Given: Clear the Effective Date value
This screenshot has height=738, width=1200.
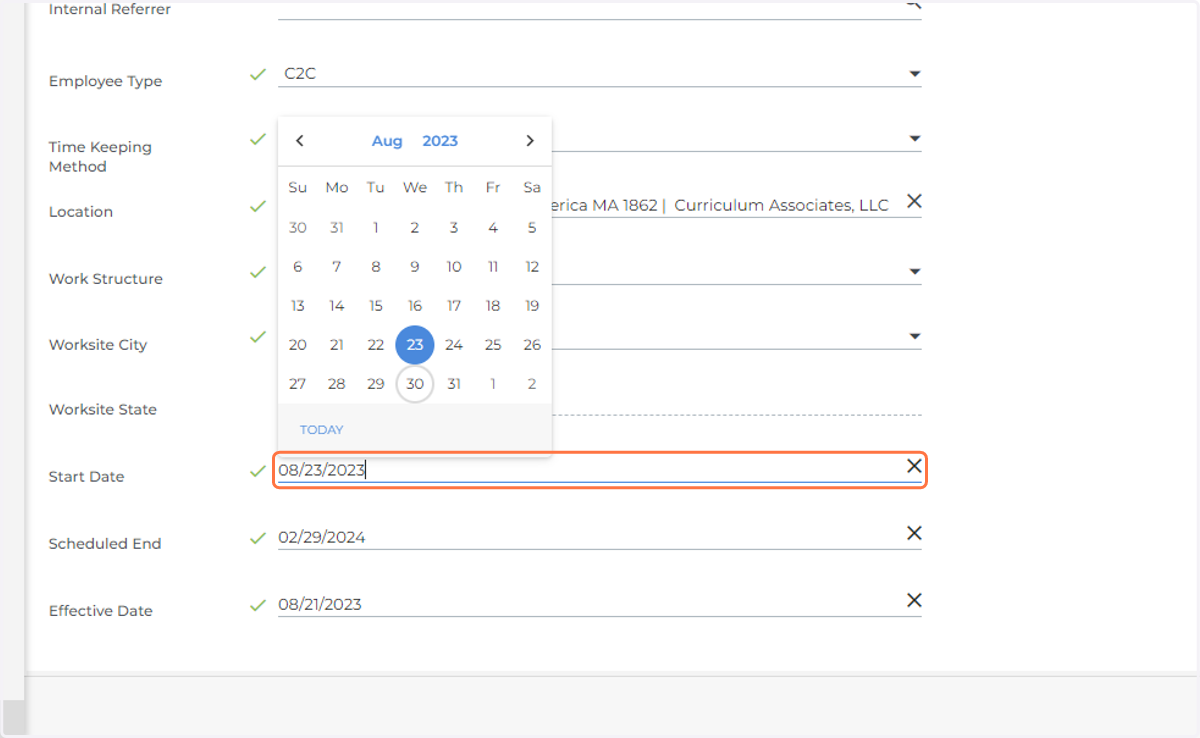Looking at the screenshot, I should pos(913,600).
